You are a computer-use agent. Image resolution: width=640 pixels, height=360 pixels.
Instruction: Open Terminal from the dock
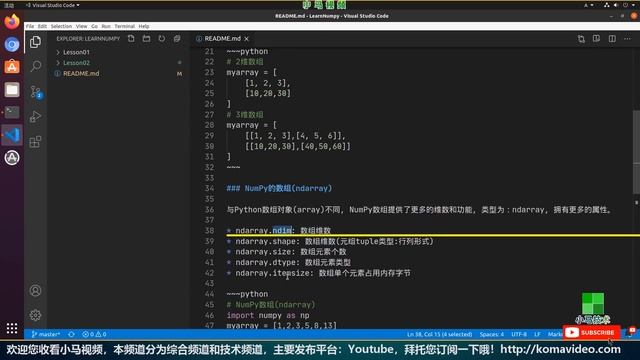tap(12, 112)
